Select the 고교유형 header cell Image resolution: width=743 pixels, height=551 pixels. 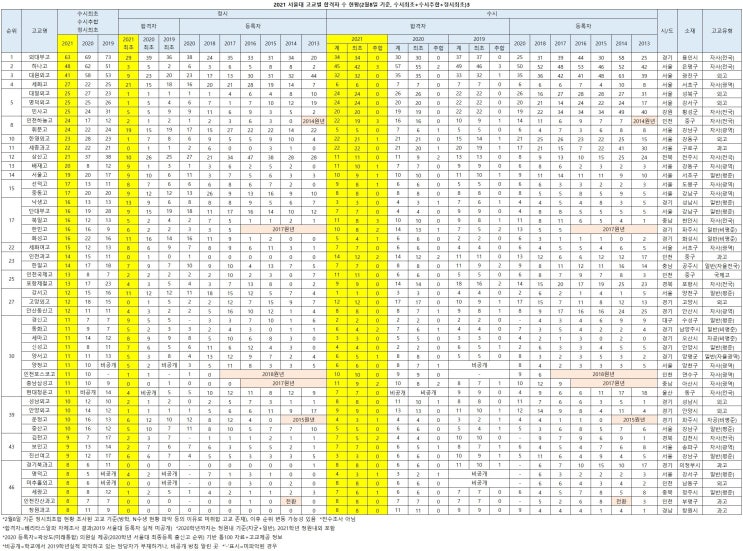pyautogui.click(x=722, y=31)
